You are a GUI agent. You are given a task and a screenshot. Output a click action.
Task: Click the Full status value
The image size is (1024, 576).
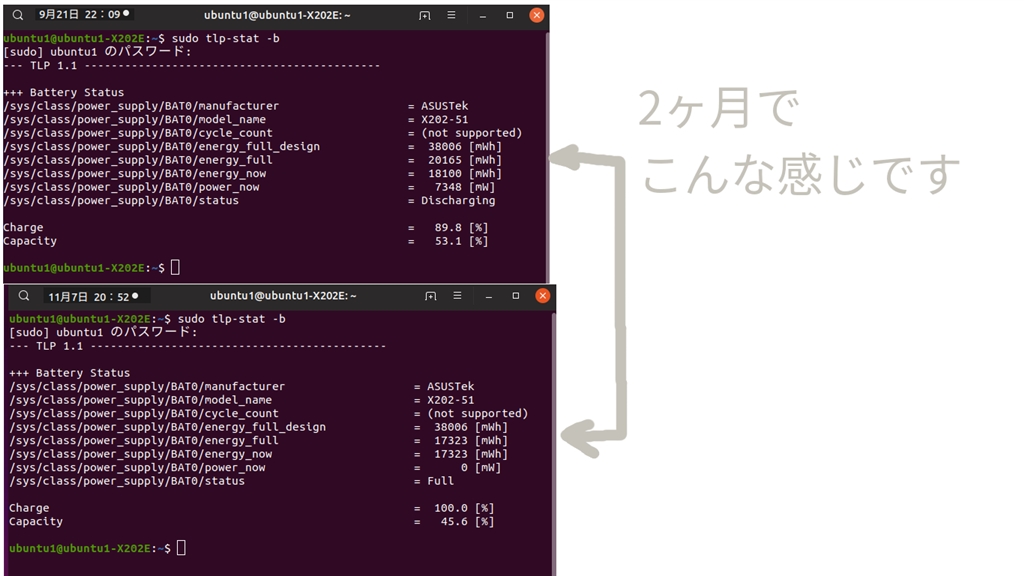[x=440, y=481]
